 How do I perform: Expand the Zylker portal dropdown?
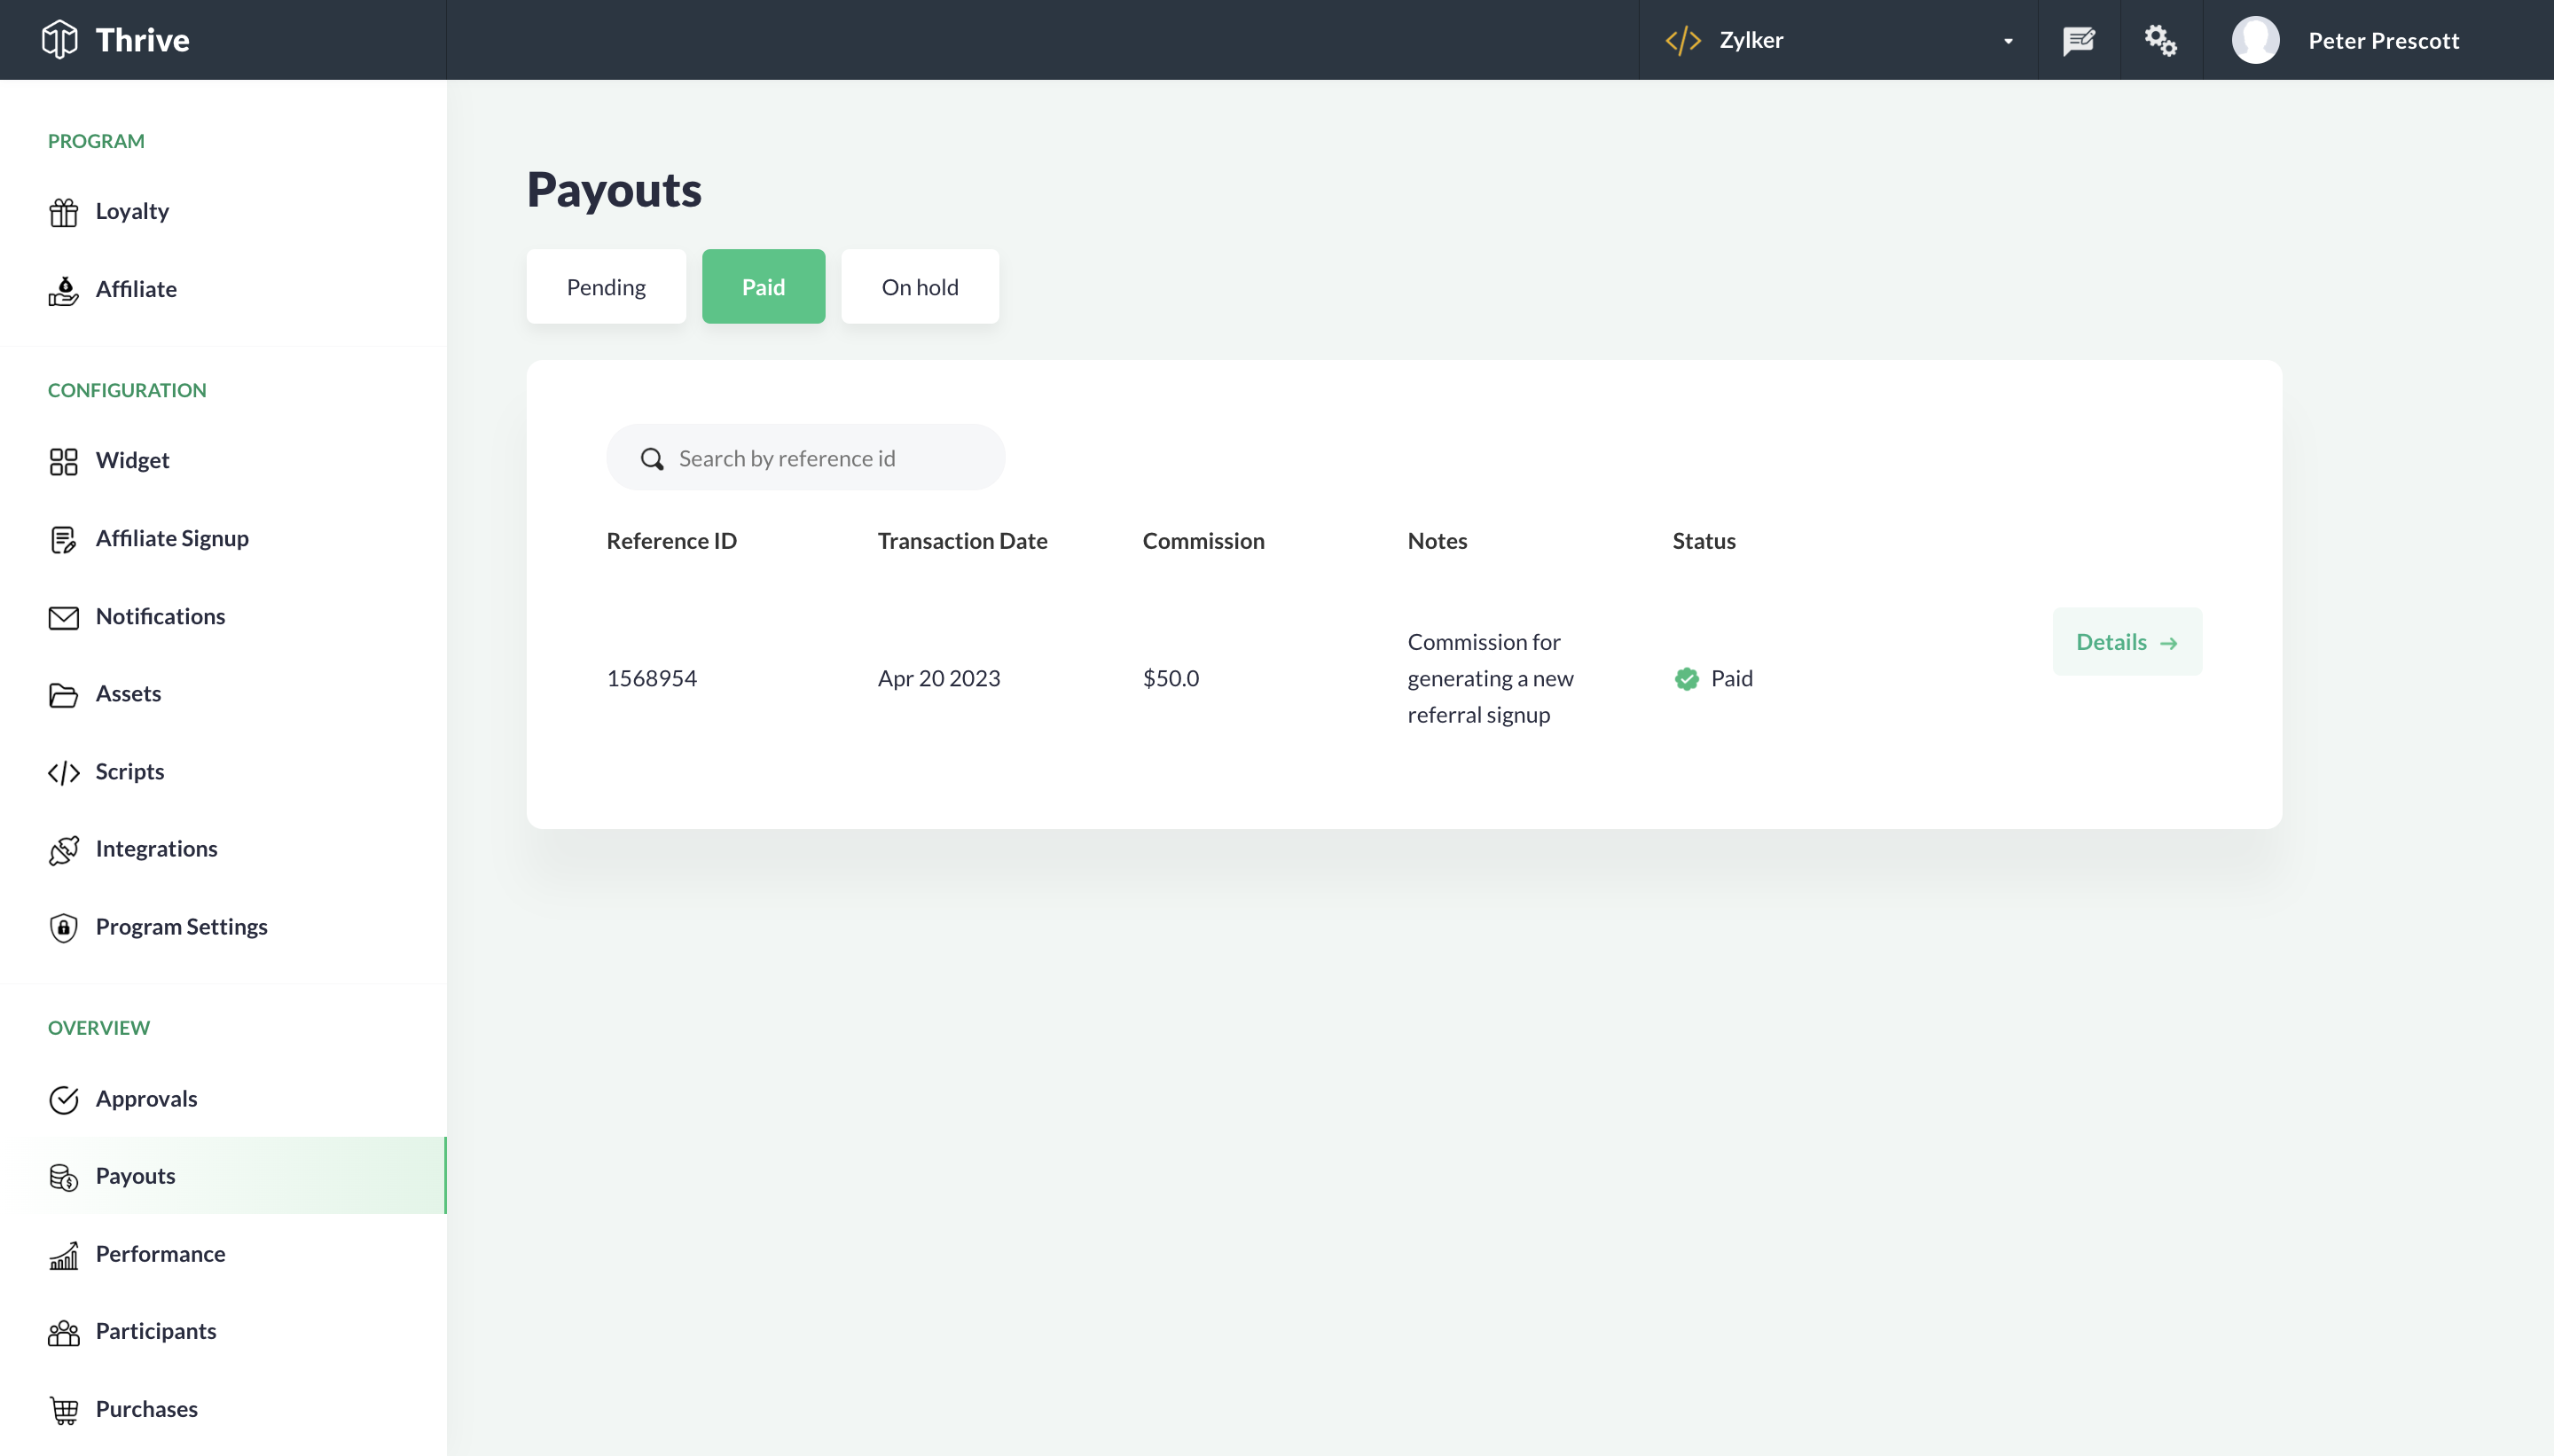1838,40
